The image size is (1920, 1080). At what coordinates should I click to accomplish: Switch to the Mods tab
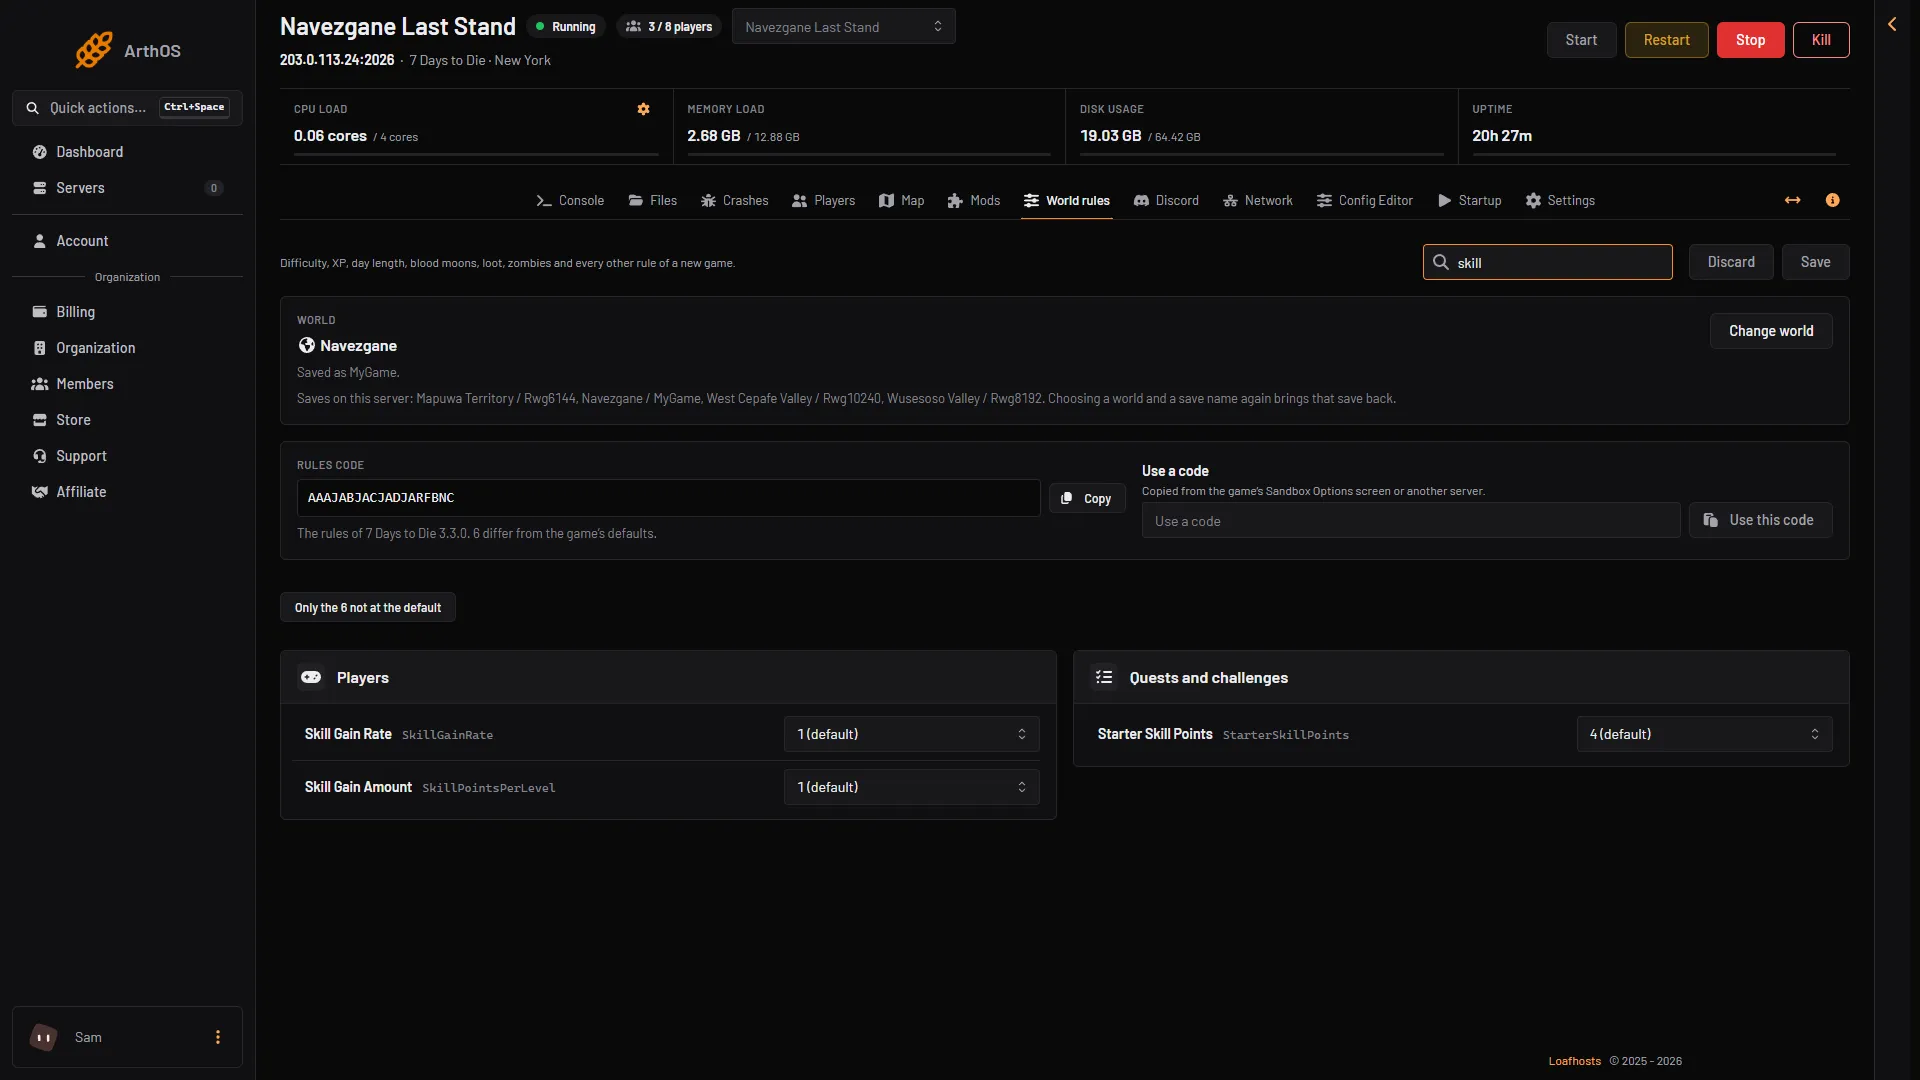[973, 200]
